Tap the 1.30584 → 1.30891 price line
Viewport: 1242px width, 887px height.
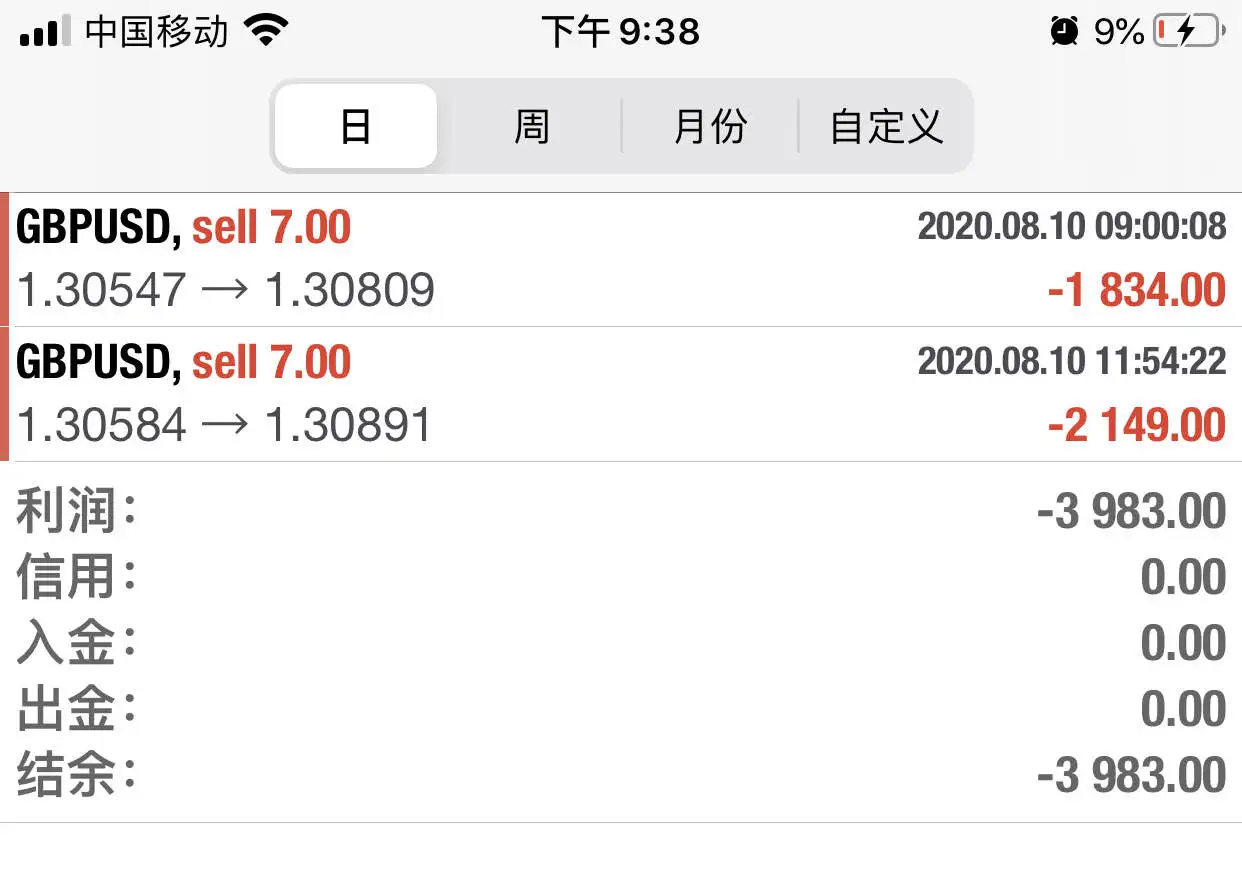click(x=225, y=425)
